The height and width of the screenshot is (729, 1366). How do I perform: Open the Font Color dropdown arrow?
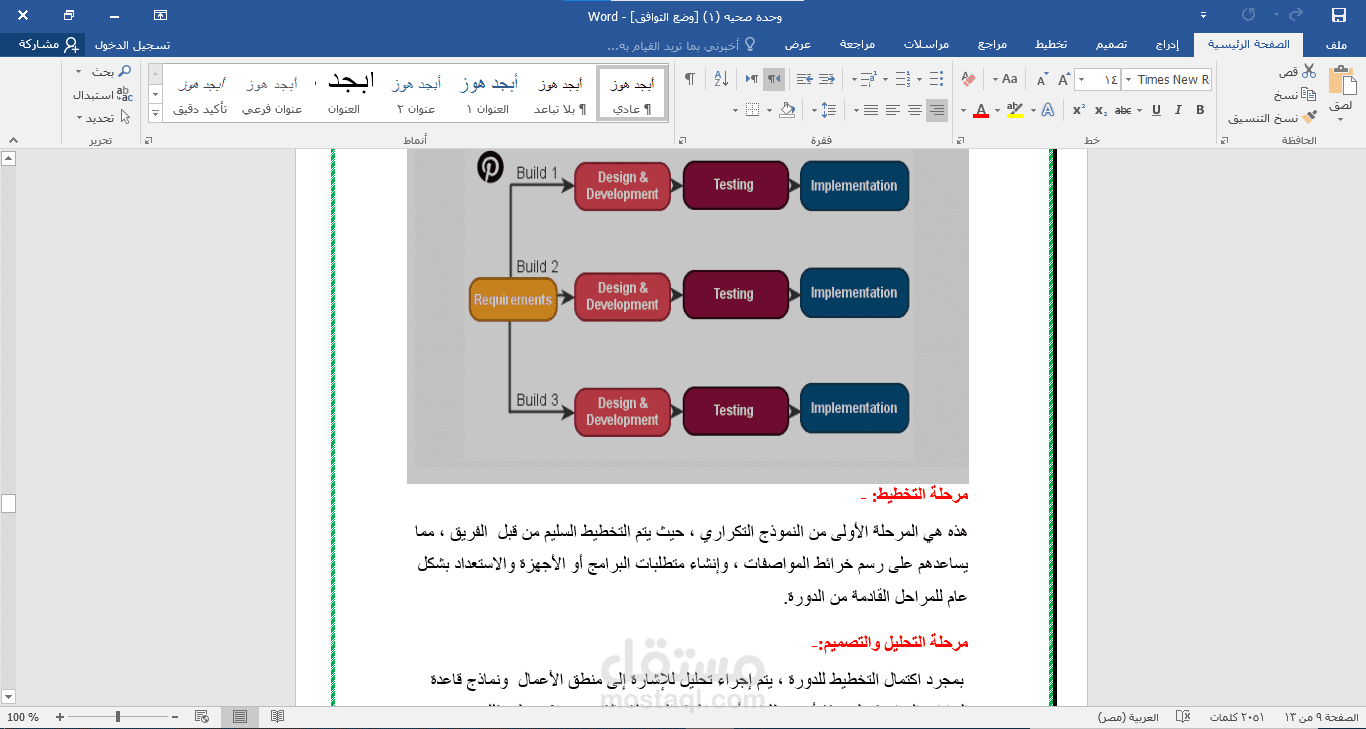tap(963, 110)
